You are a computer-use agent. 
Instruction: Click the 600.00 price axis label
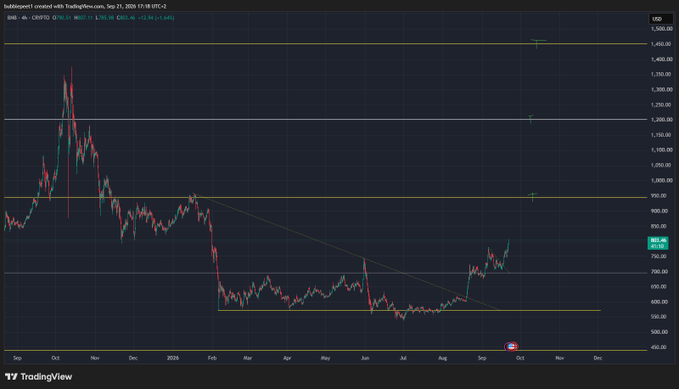click(659, 302)
